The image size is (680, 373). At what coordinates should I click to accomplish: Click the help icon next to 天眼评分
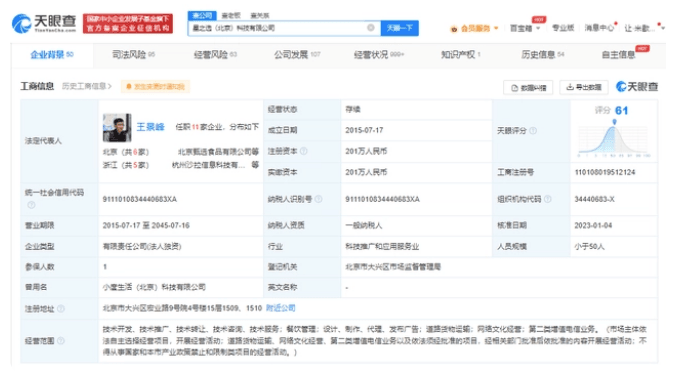[533, 131]
